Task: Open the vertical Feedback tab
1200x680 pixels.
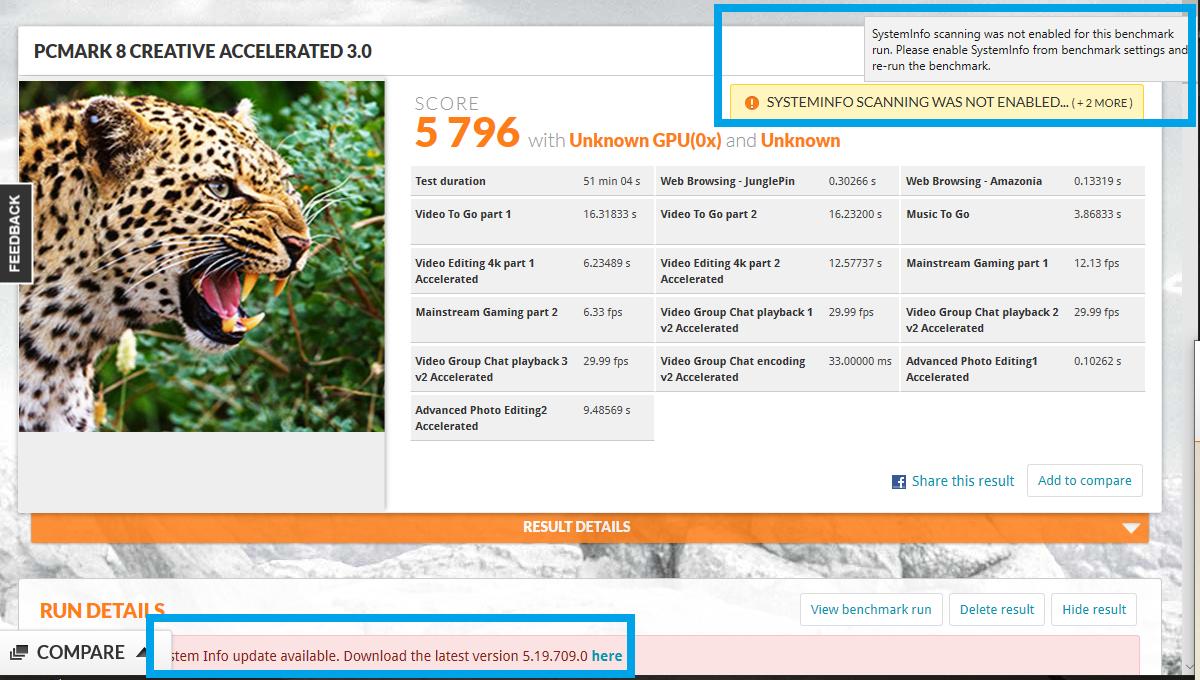Action: pos(14,233)
